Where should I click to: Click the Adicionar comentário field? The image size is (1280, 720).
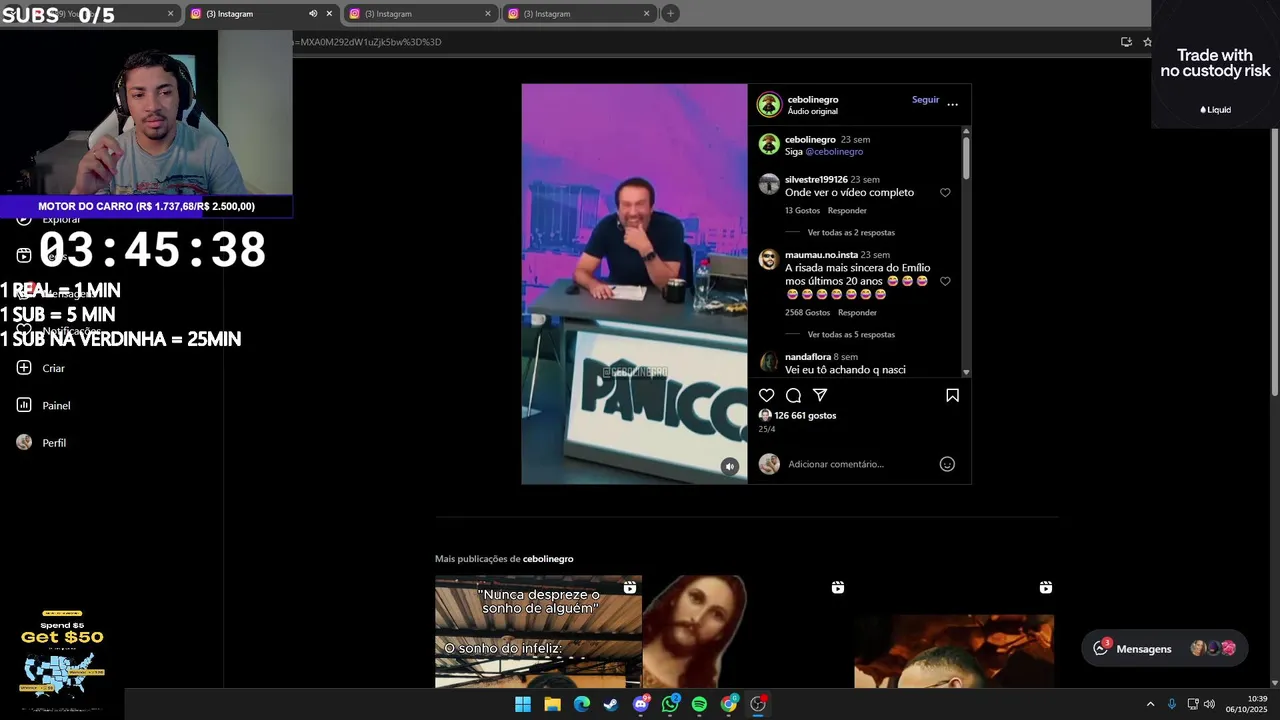(x=860, y=464)
